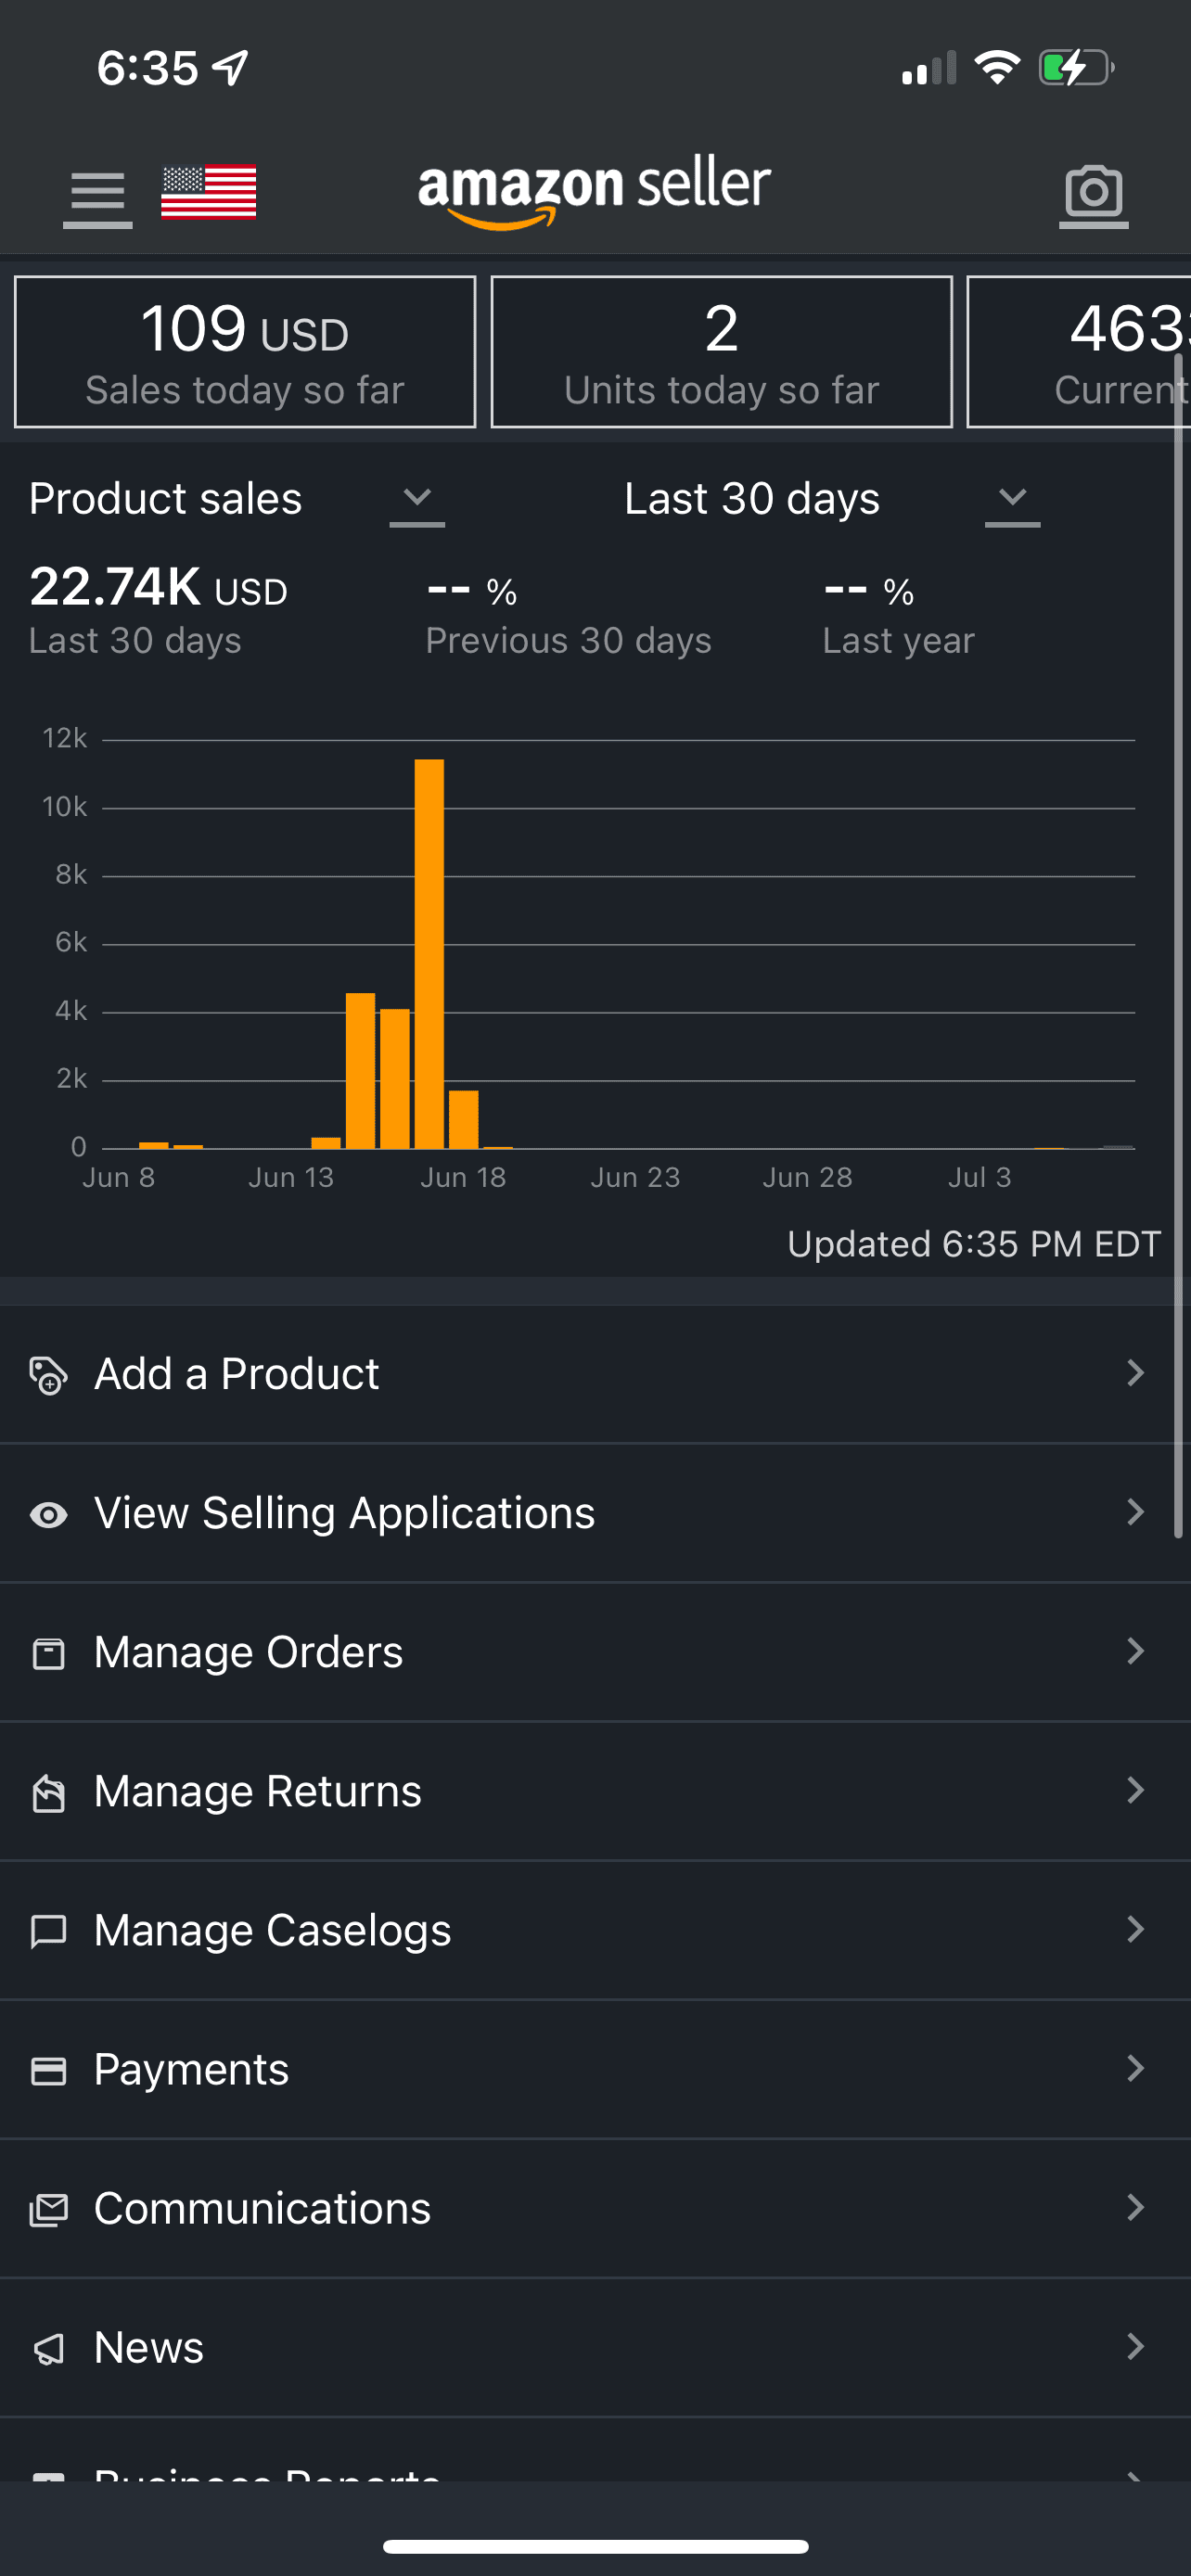Image resolution: width=1191 pixels, height=2576 pixels.
Task: Tap the Add a Product tag icon
Action: [48, 1375]
